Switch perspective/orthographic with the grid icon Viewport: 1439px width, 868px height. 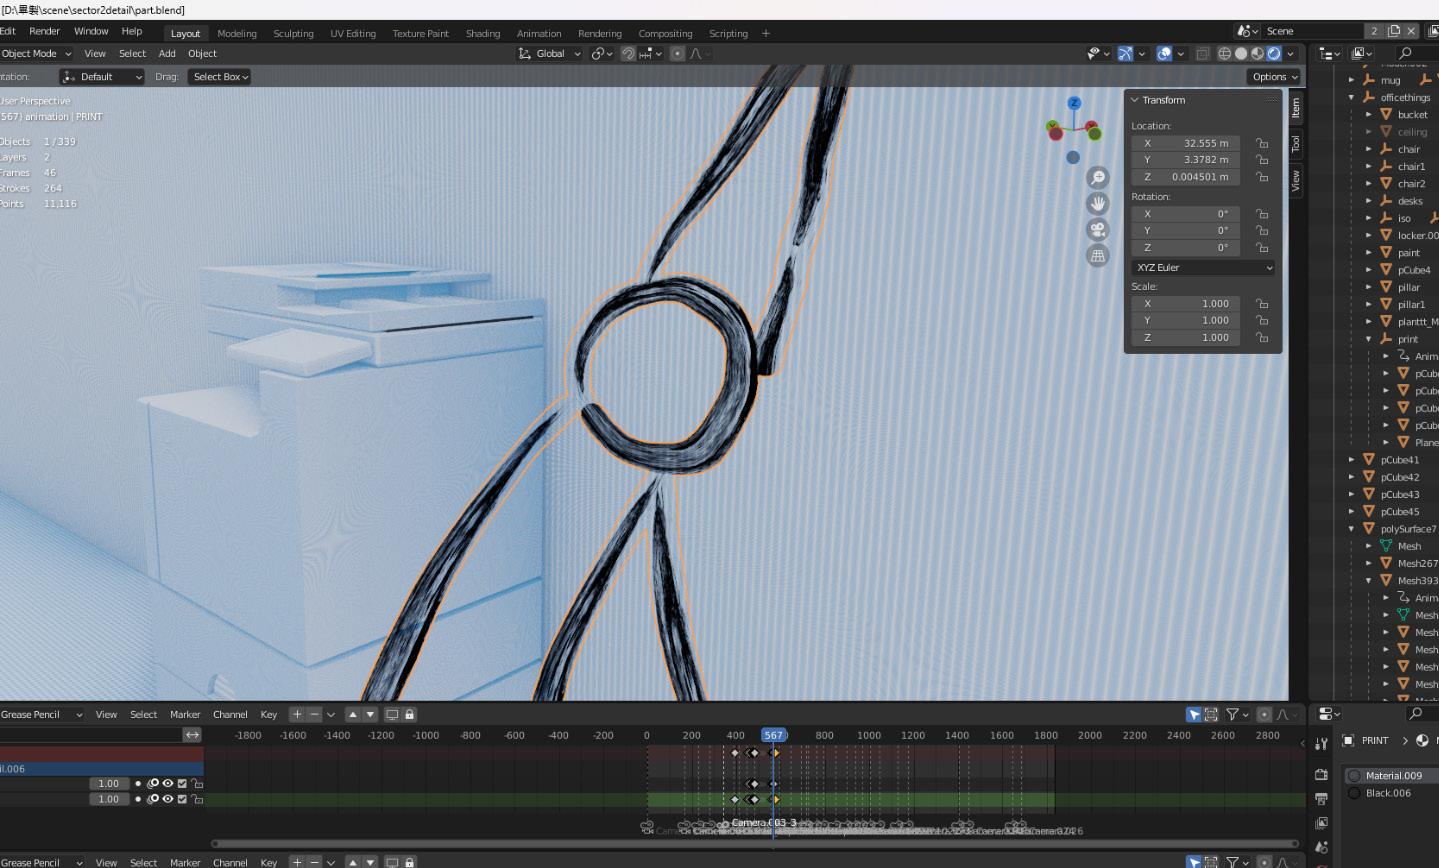coord(1098,256)
